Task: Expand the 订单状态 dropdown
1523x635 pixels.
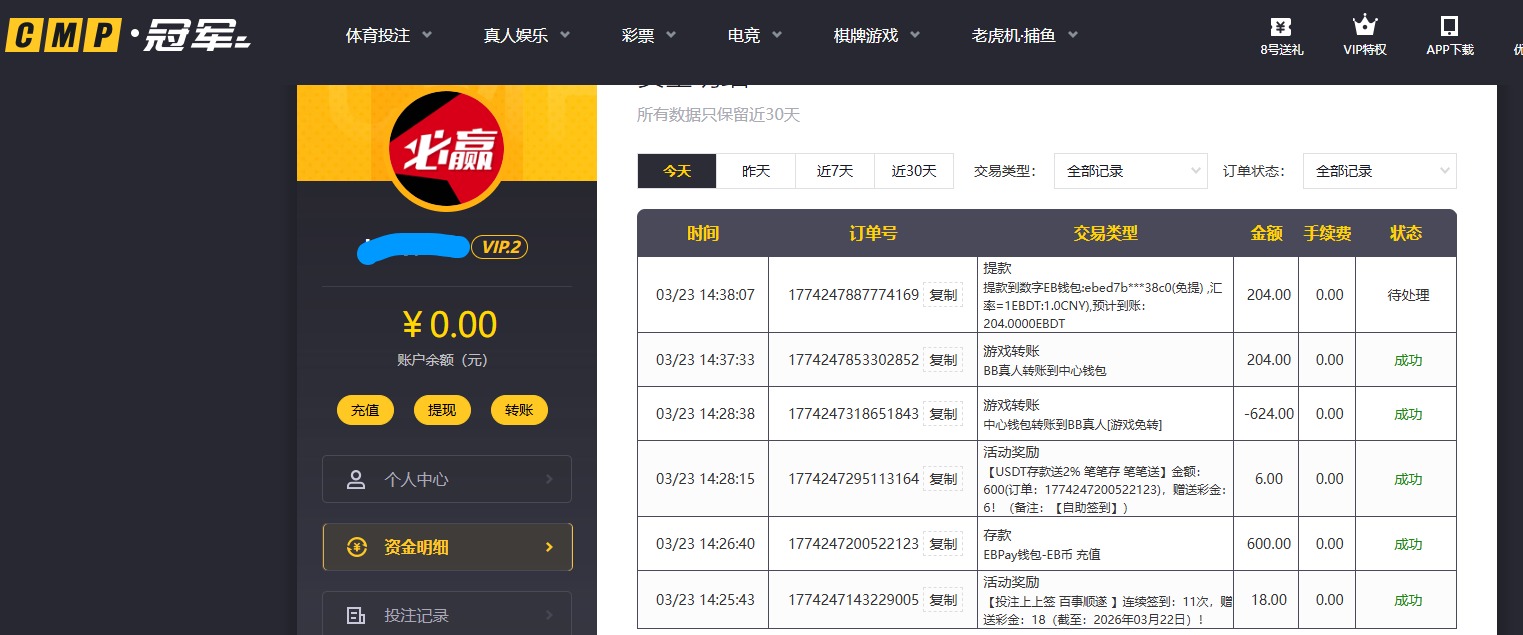Action: click(1379, 171)
